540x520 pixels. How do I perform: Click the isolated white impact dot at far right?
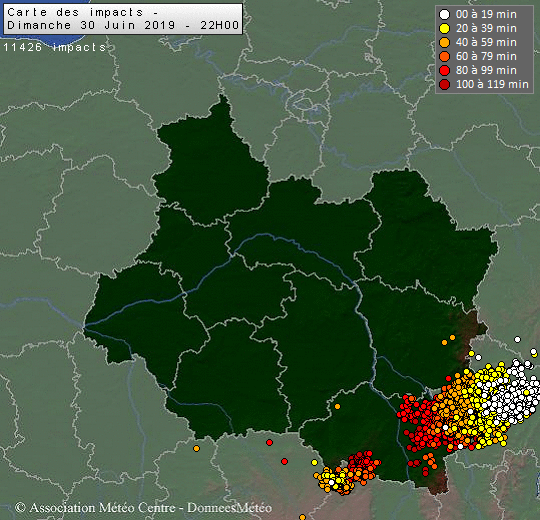point(517,340)
